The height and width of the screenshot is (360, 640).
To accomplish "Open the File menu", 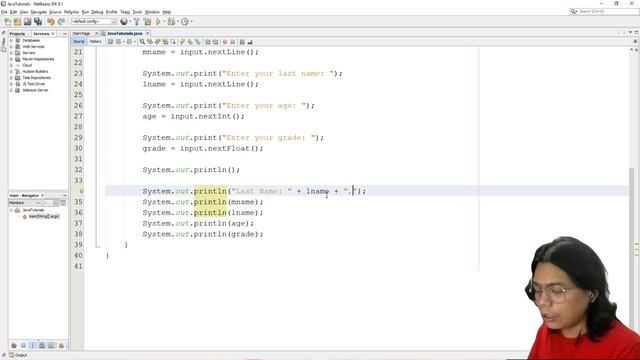I will tap(4, 12).
